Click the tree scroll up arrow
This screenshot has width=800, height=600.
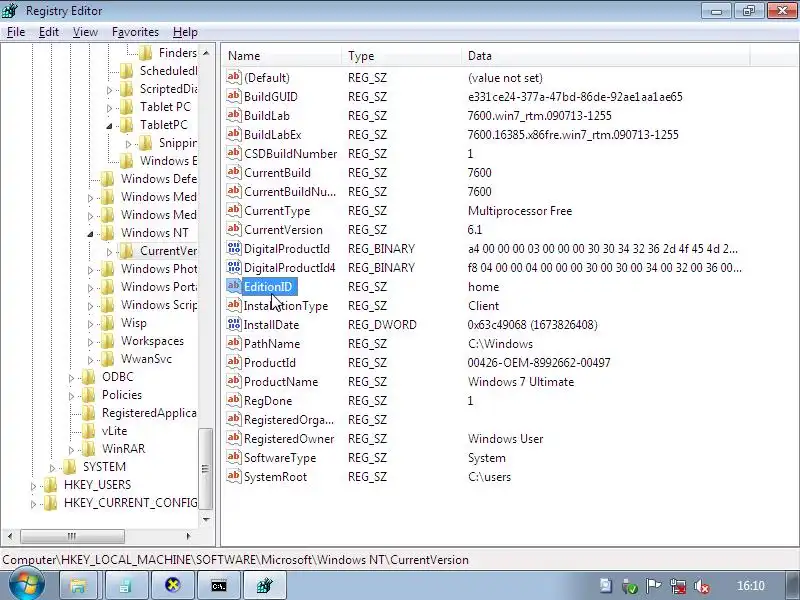pos(206,53)
